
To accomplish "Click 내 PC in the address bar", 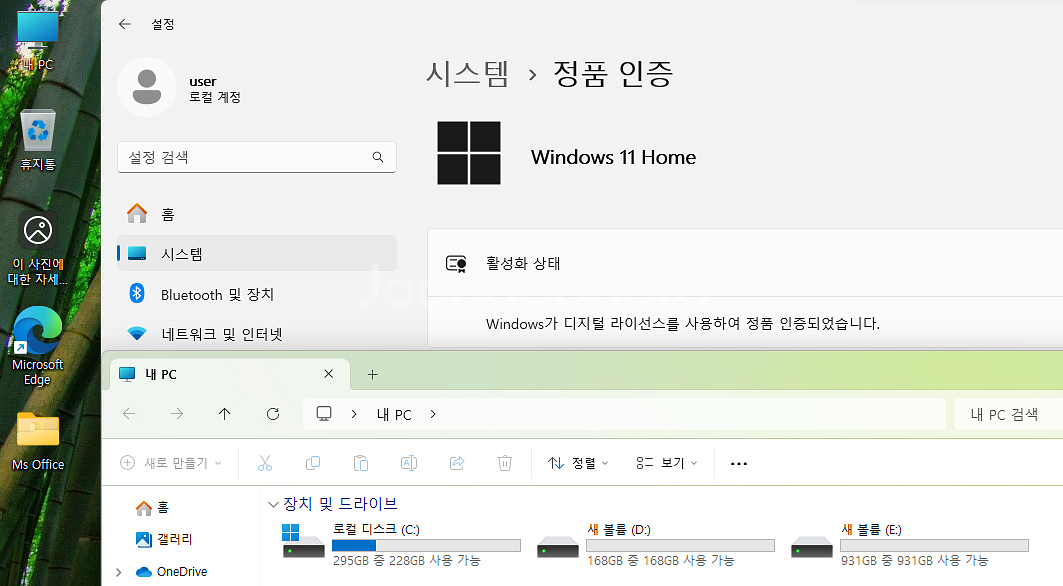I will click(x=394, y=414).
